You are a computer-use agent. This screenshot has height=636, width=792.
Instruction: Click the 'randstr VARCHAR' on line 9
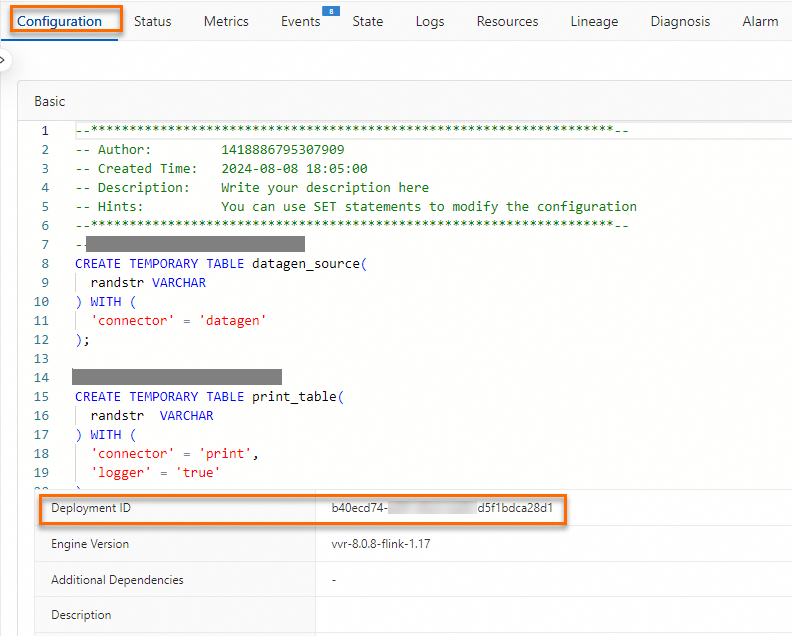click(148, 282)
